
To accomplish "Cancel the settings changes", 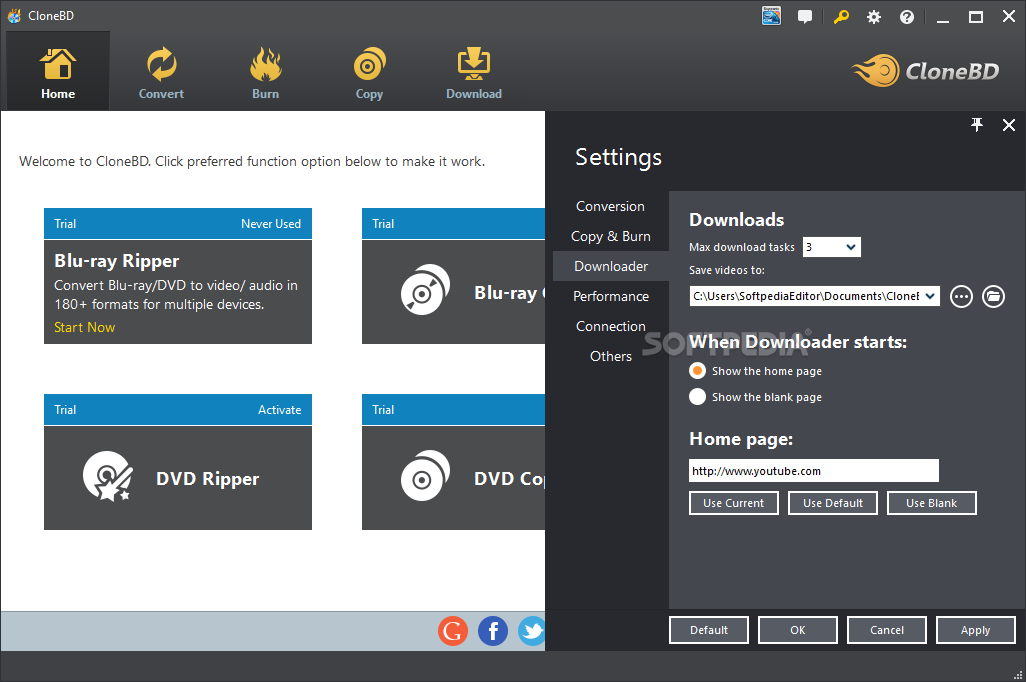I will pos(887,630).
